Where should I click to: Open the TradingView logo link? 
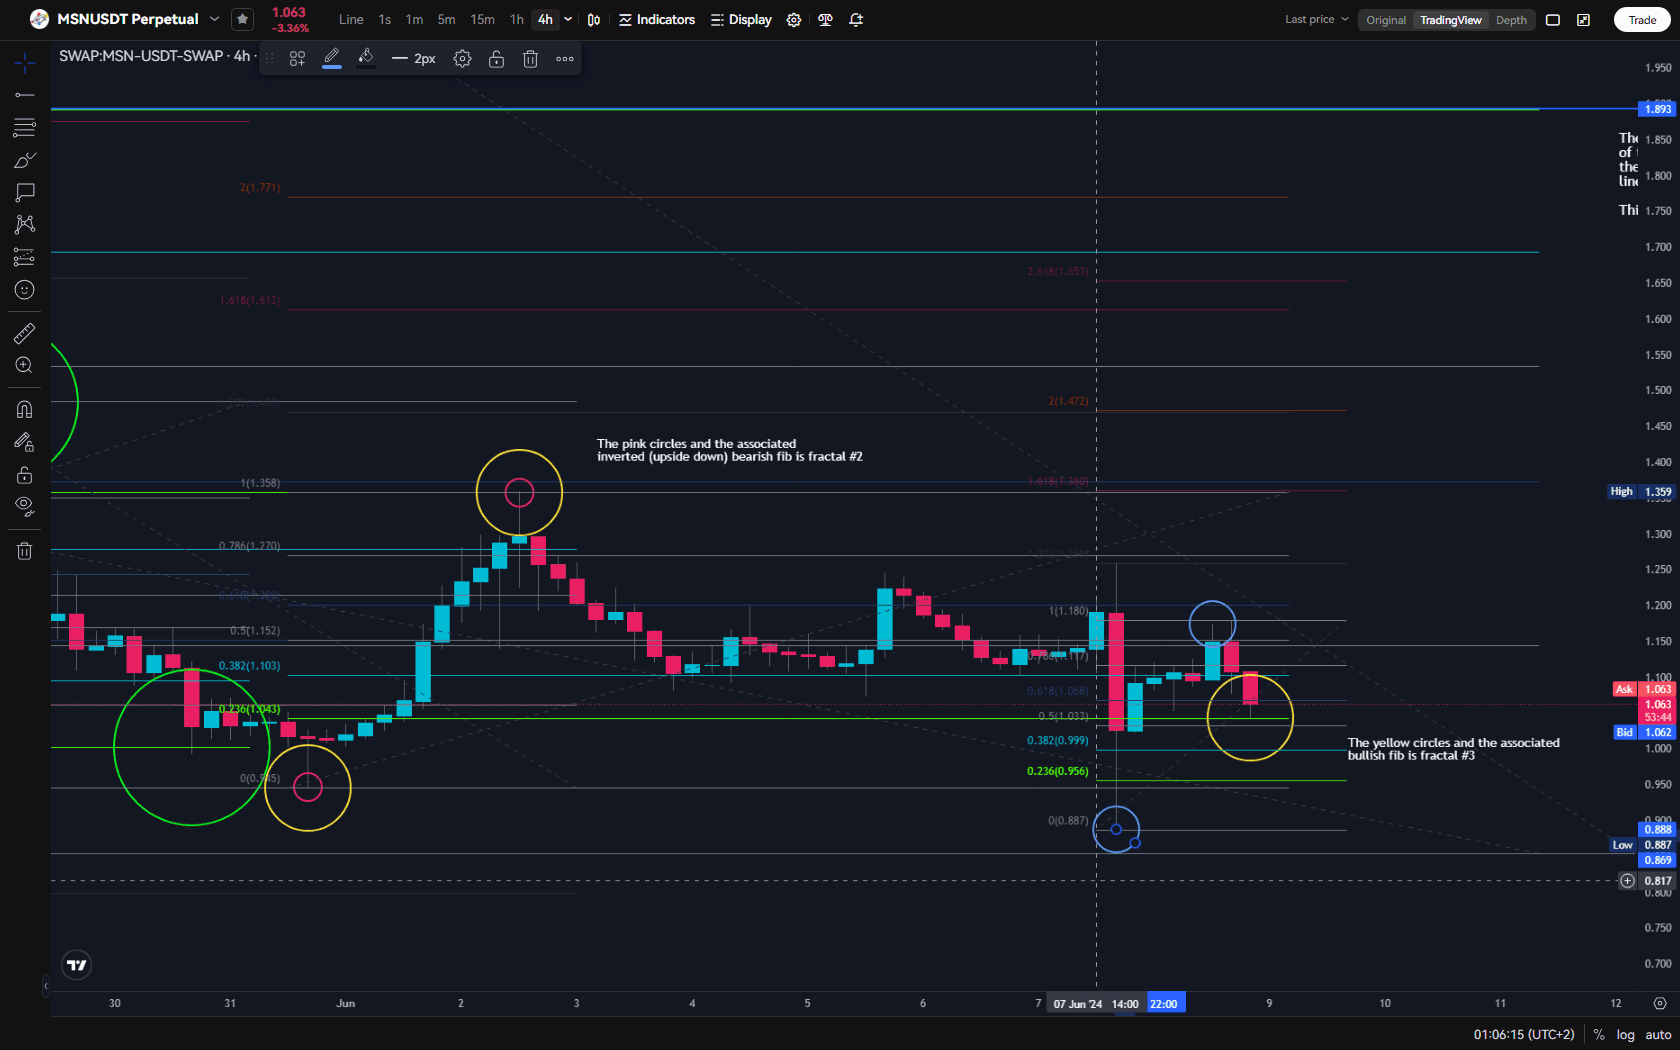tap(77, 965)
